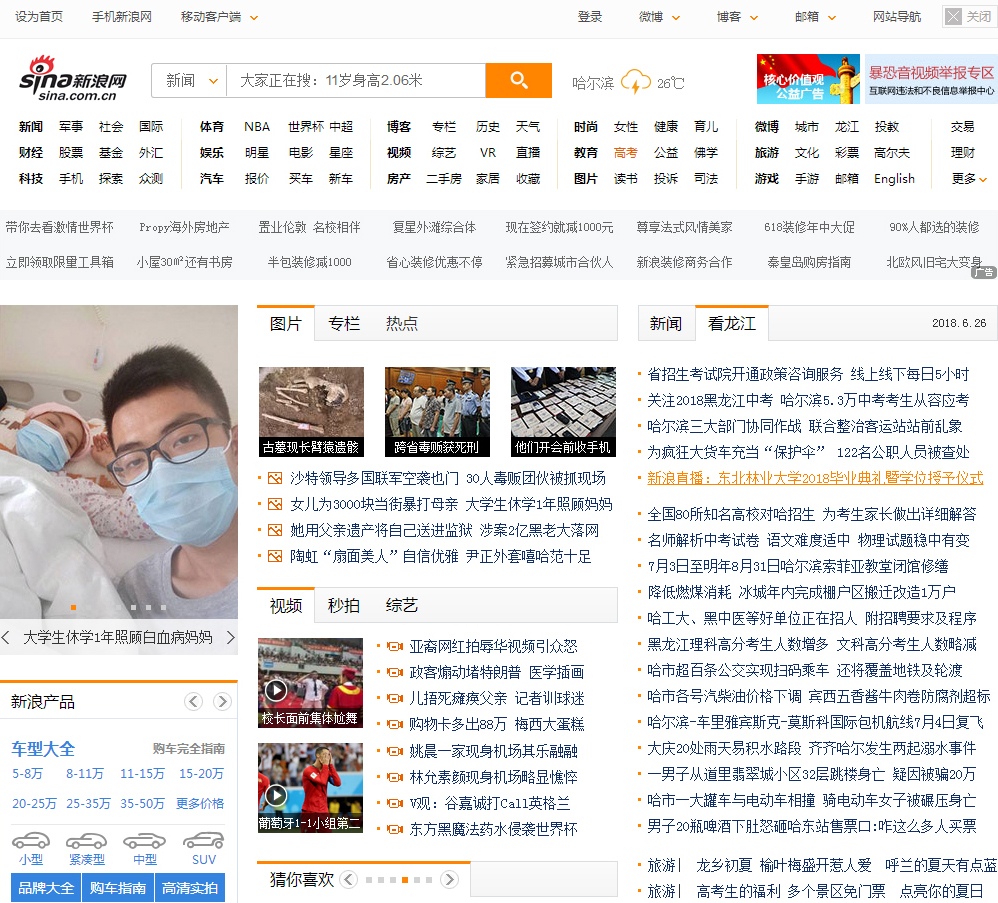
Task: Click the Harbin weather cloud icon
Action: [x=635, y=82]
